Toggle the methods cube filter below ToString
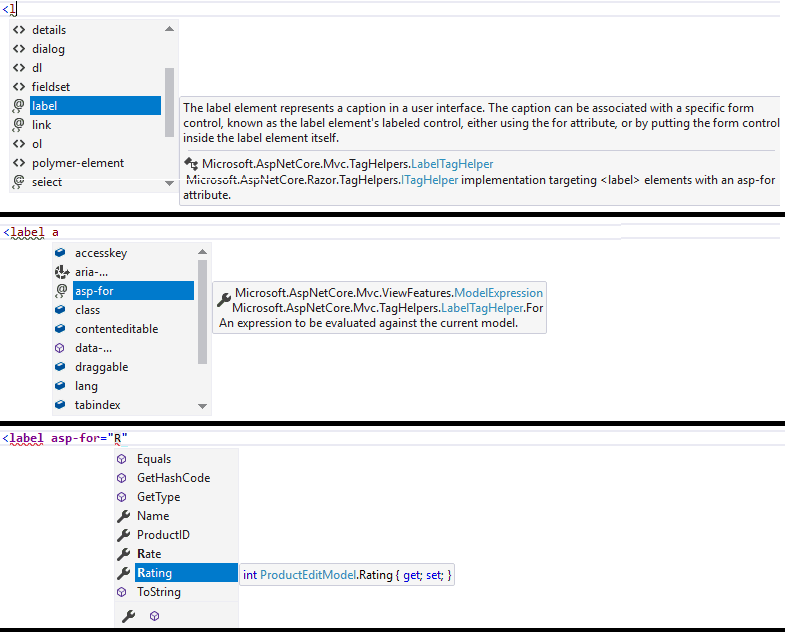785x632 pixels. click(154, 617)
